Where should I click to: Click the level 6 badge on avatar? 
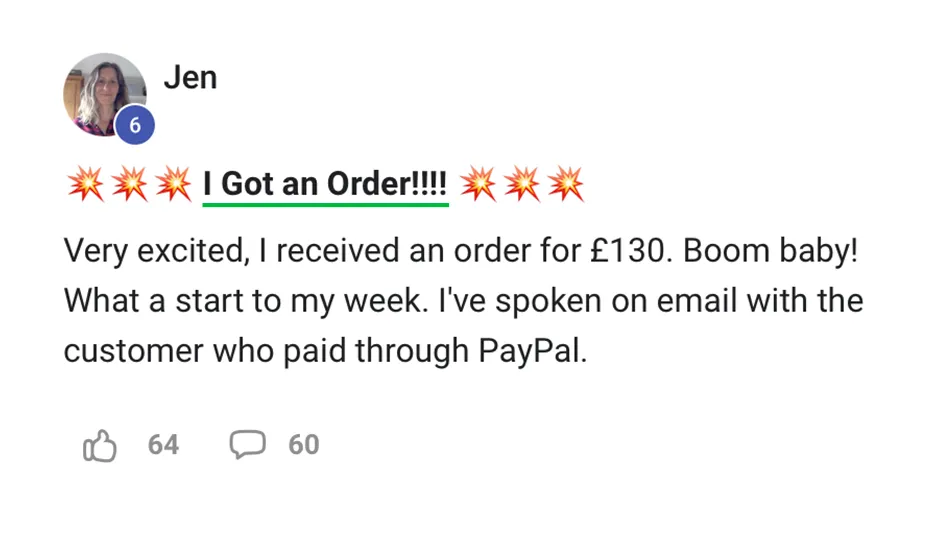tap(135, 124)
